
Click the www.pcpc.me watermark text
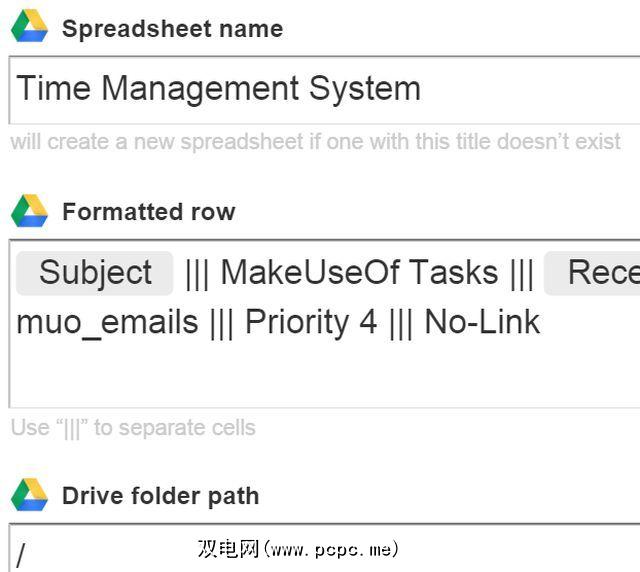[x=298, y=549]
